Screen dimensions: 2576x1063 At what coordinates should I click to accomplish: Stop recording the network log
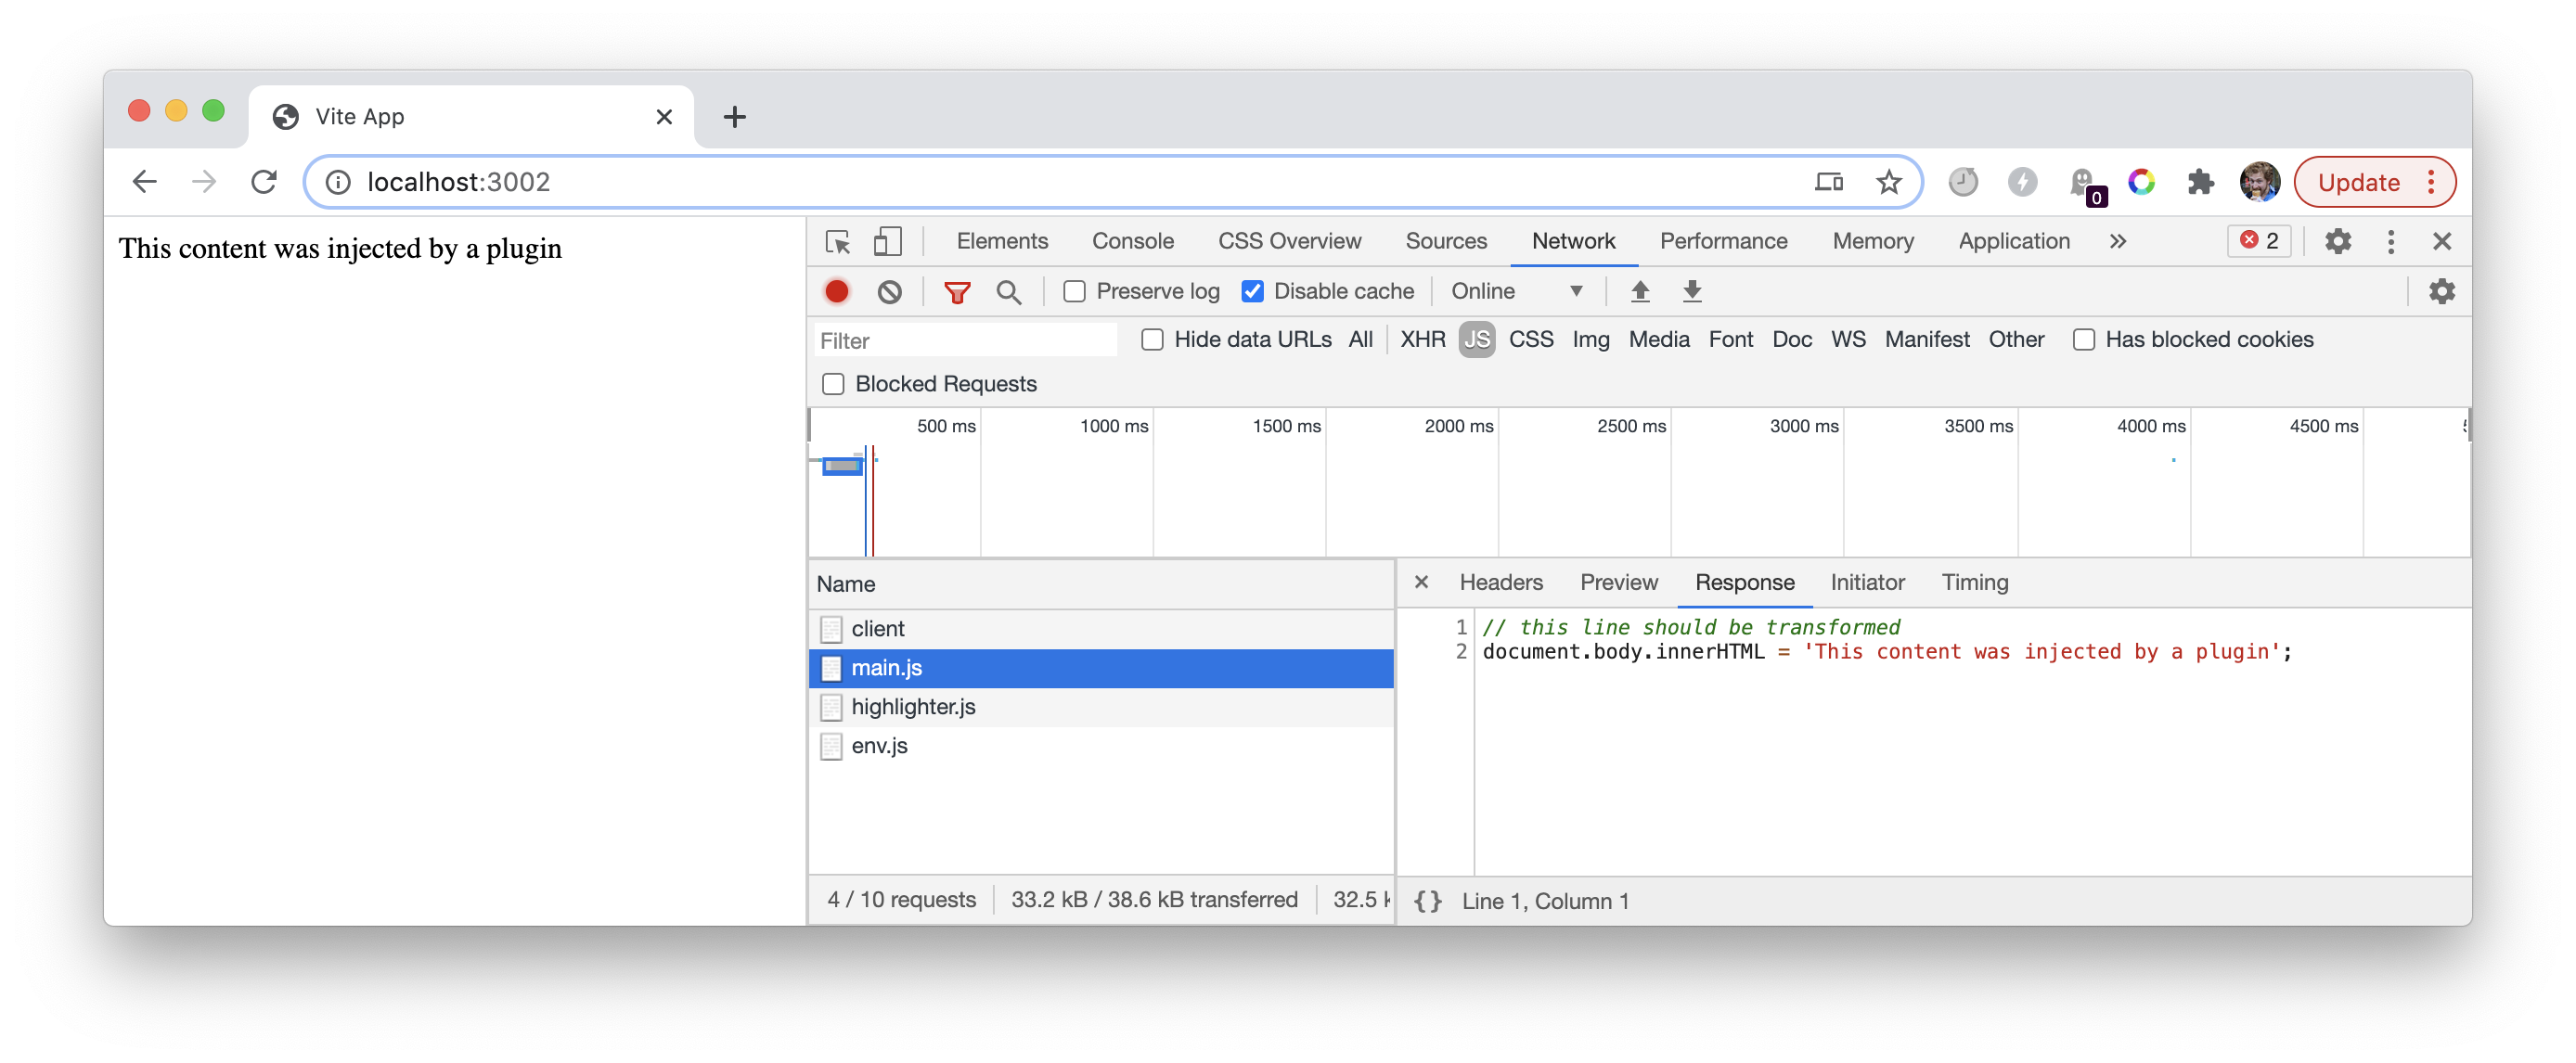(837, 291)
